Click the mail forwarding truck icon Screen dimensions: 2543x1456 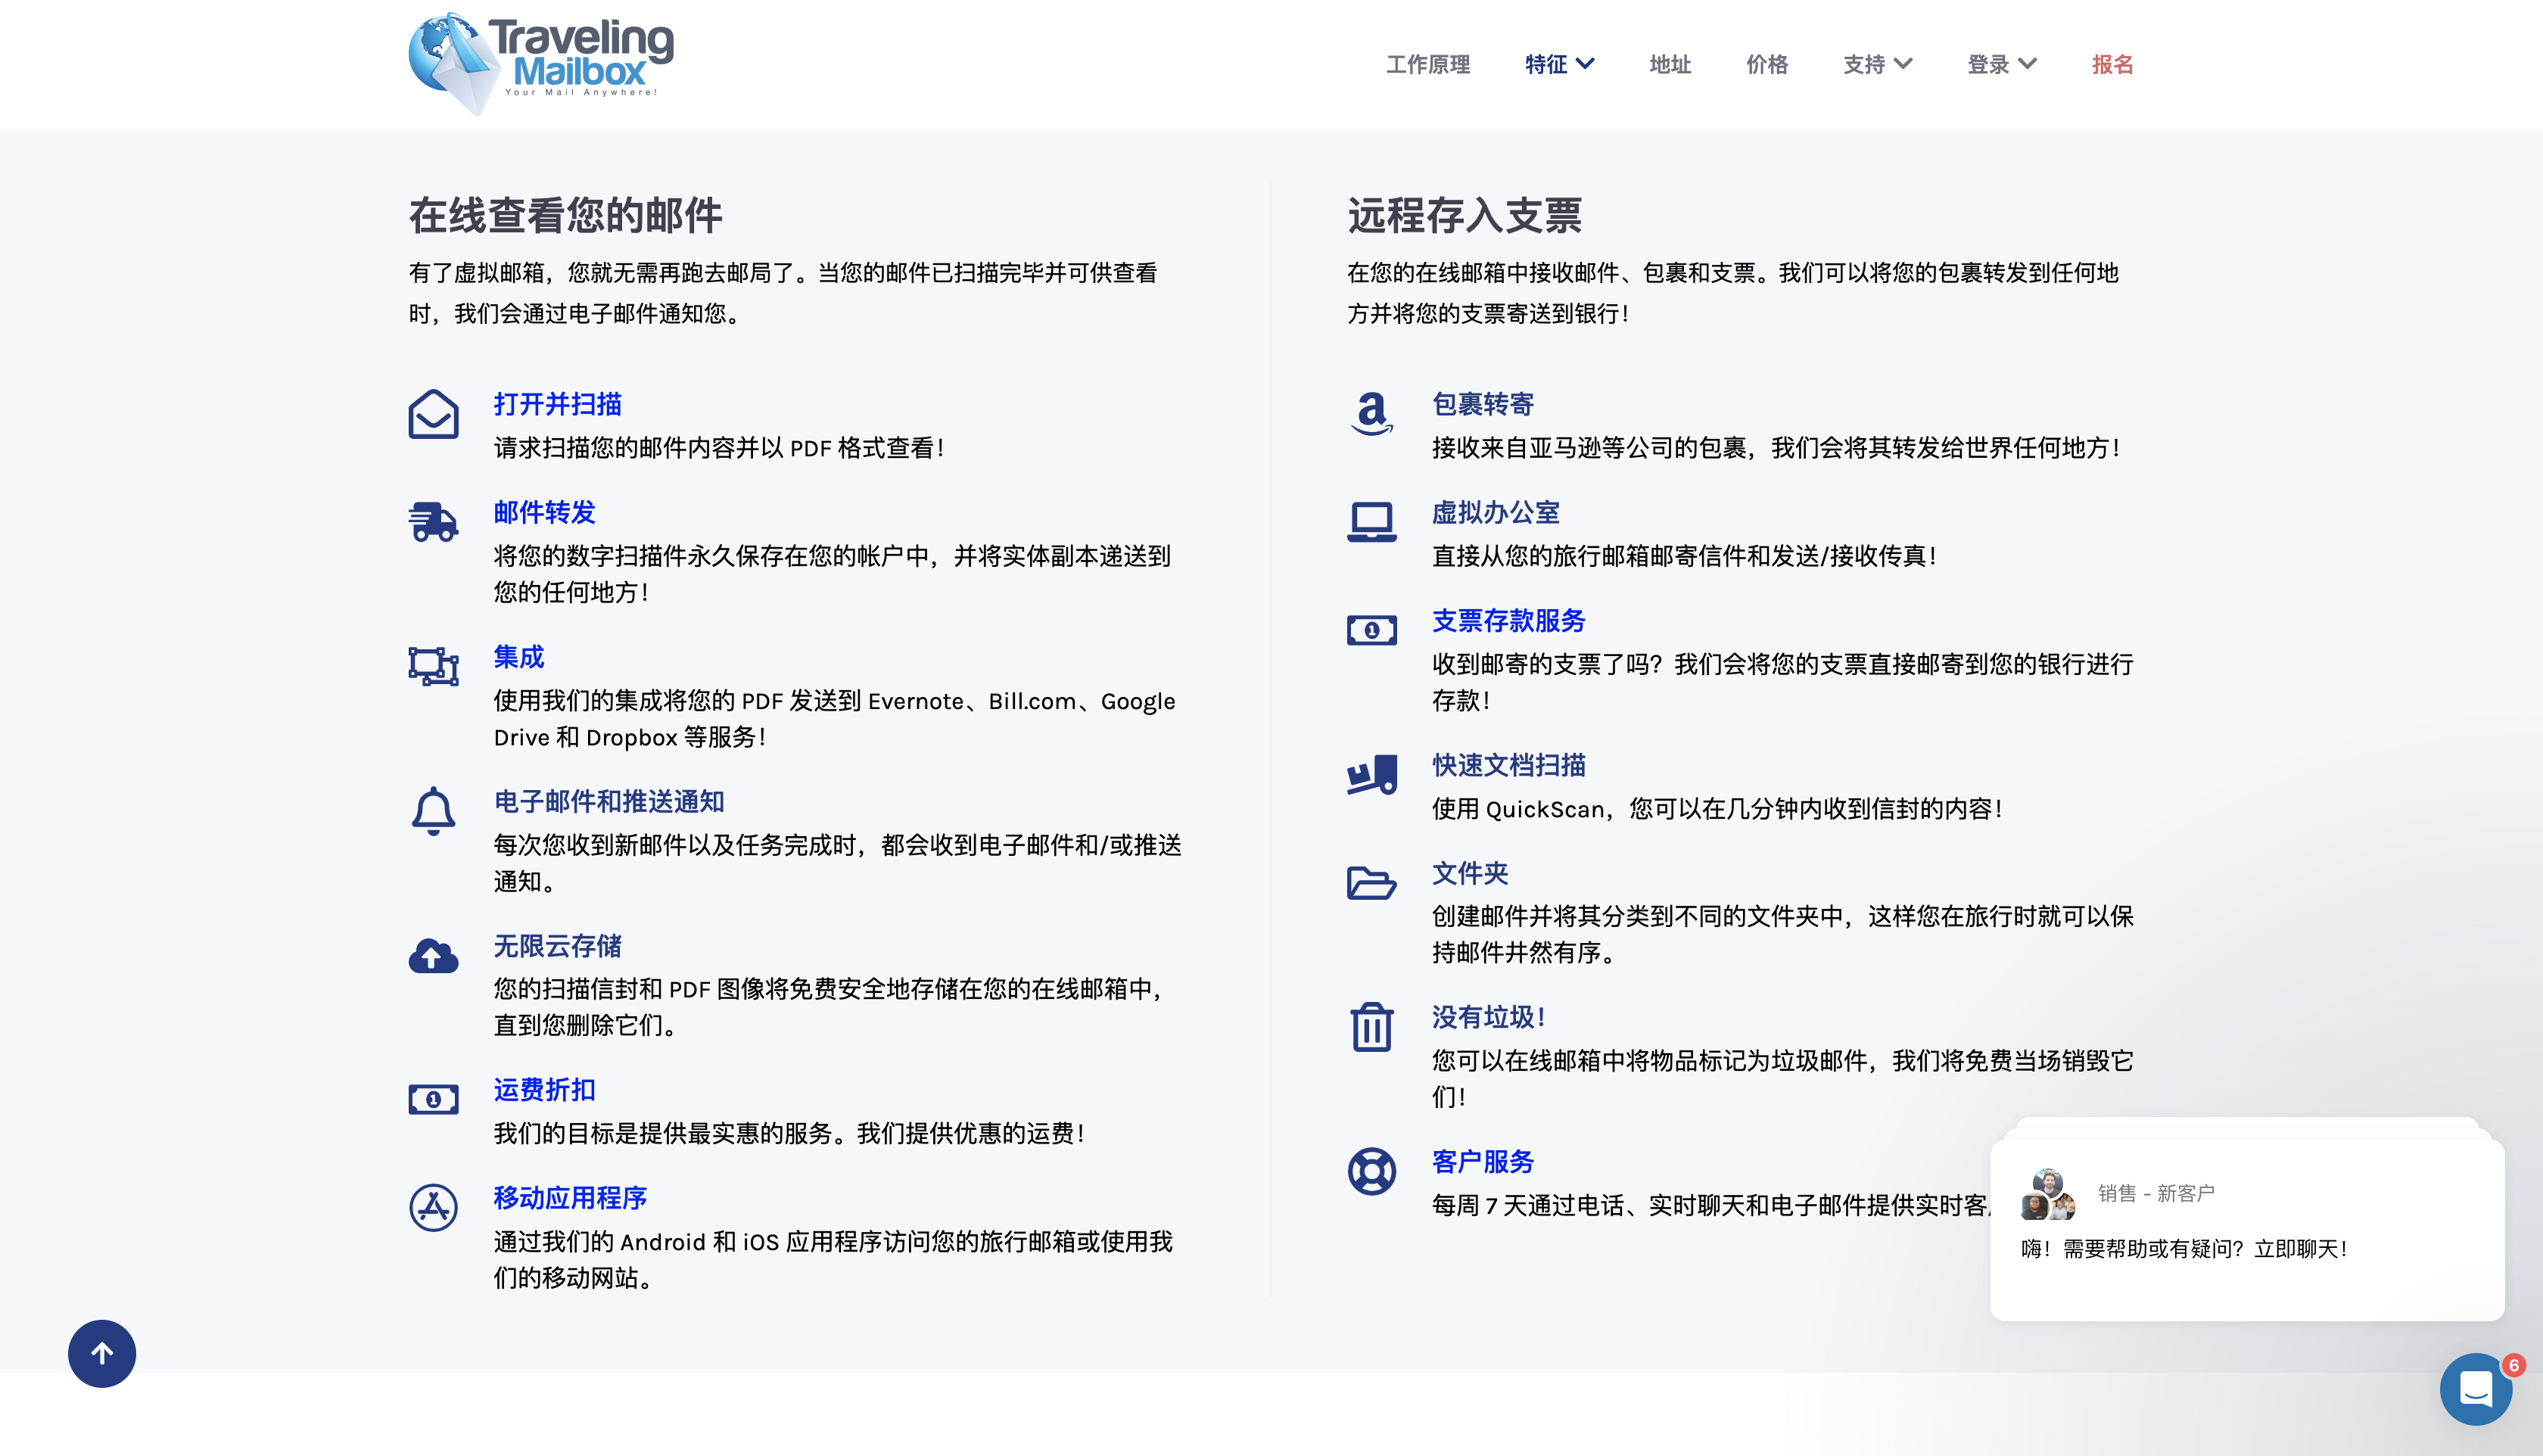tap(433, 522)
